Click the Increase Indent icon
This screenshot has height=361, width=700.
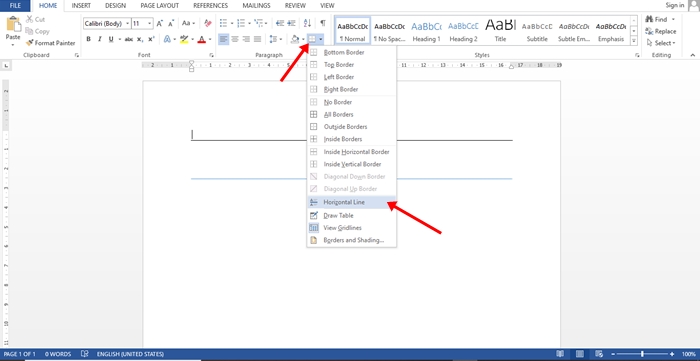pyautogui.click(x=291, y=23)
